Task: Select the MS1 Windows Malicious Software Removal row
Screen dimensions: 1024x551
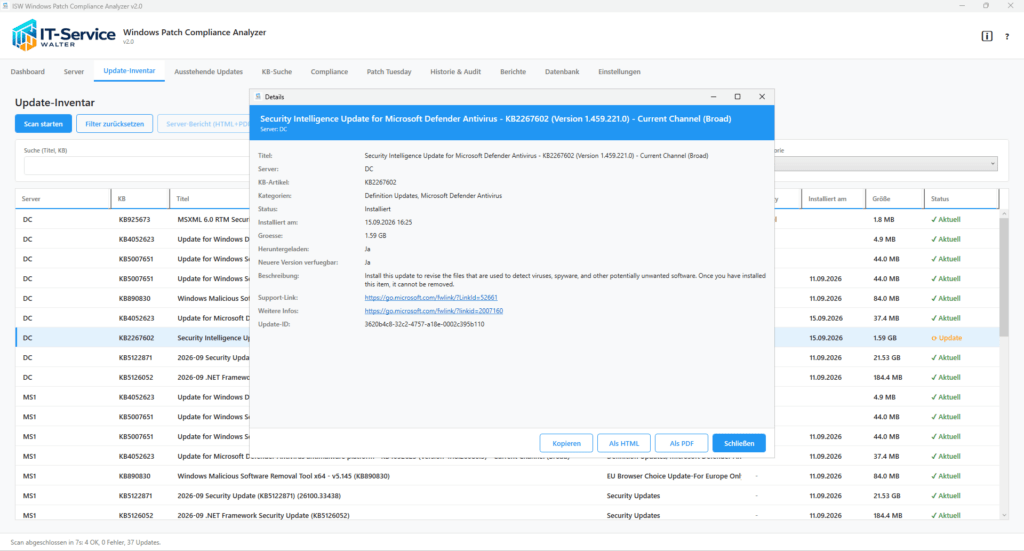Action: 507,476
